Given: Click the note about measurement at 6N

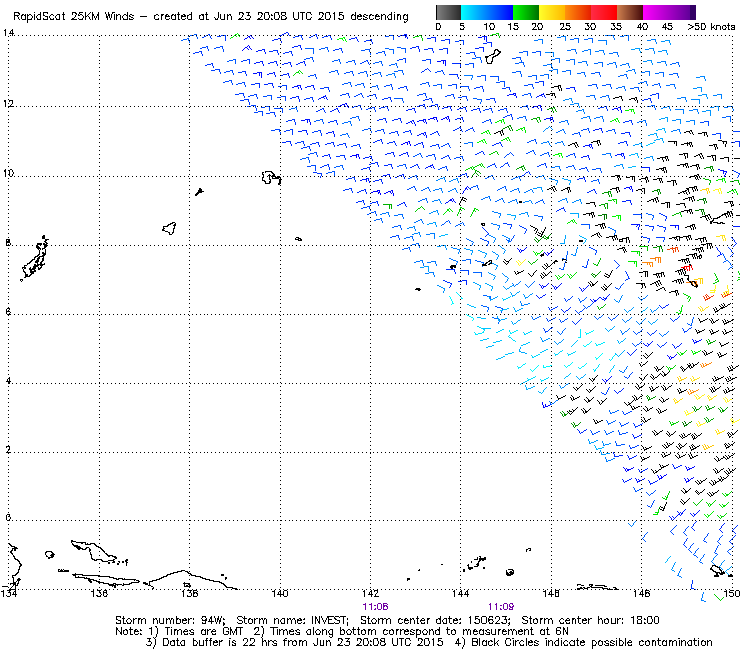Looking at the screenshot, I should click(x=411, y=631).
